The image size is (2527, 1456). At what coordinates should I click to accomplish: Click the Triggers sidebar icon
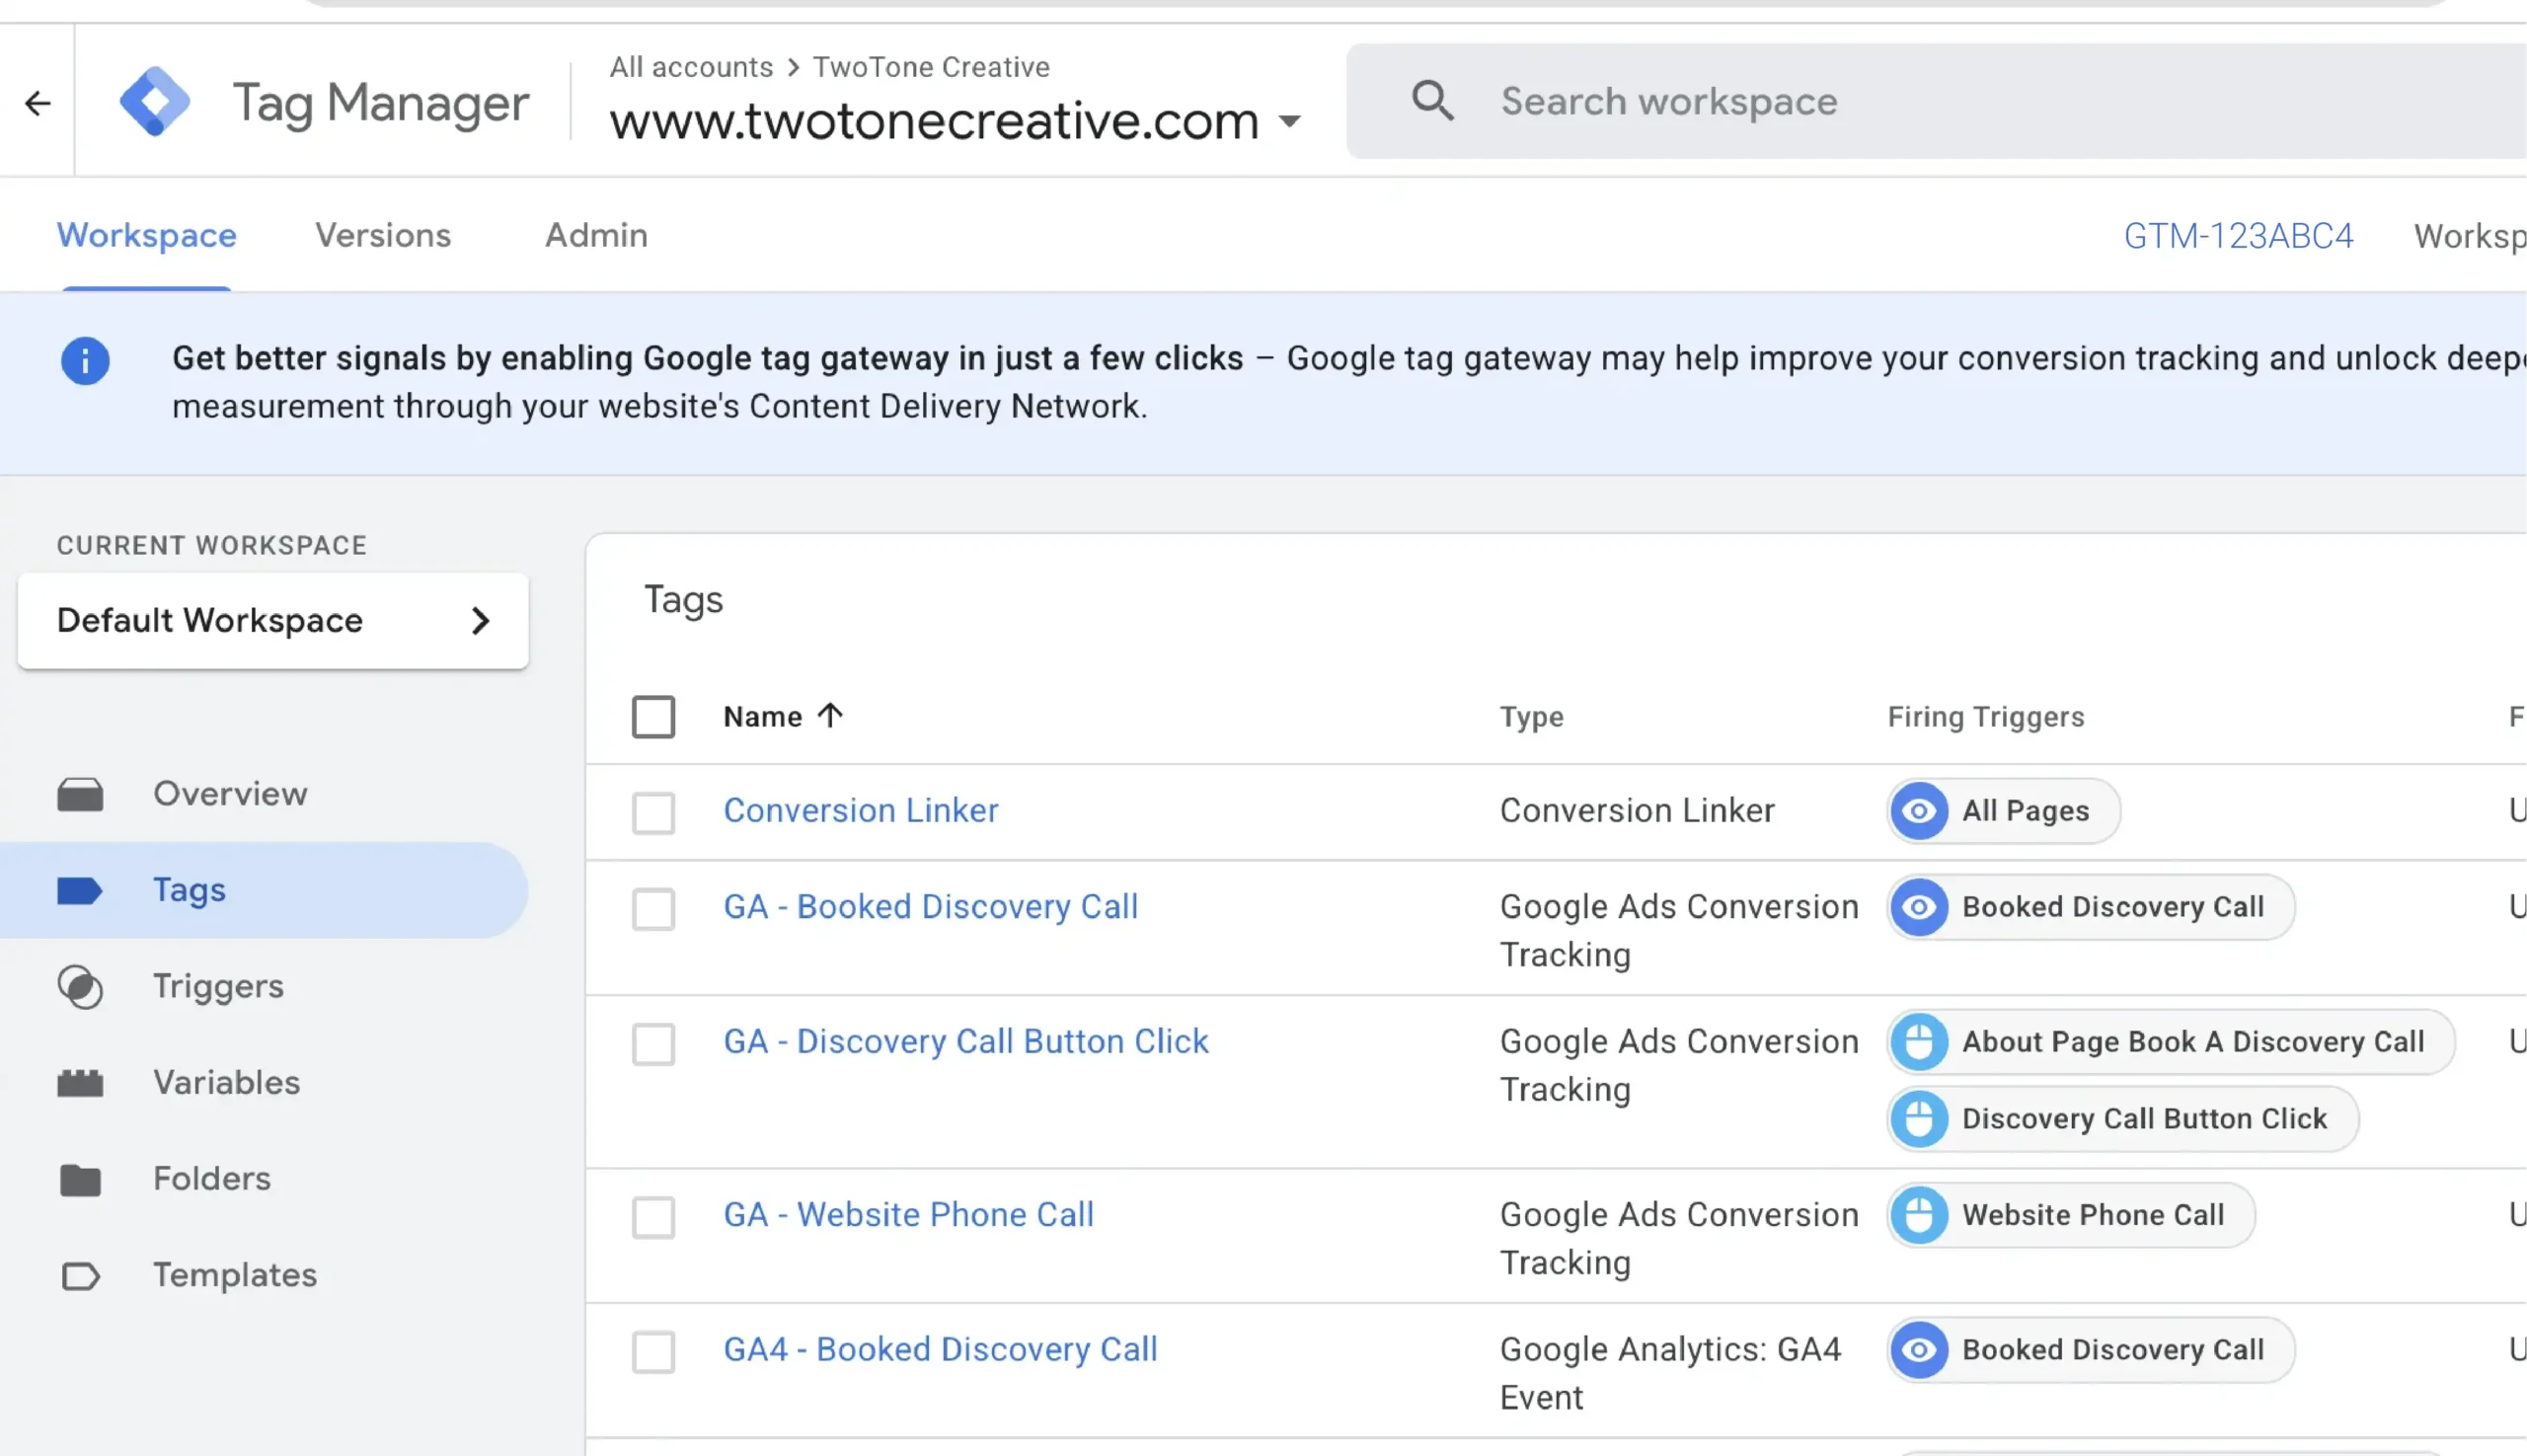tap(80, 987)
